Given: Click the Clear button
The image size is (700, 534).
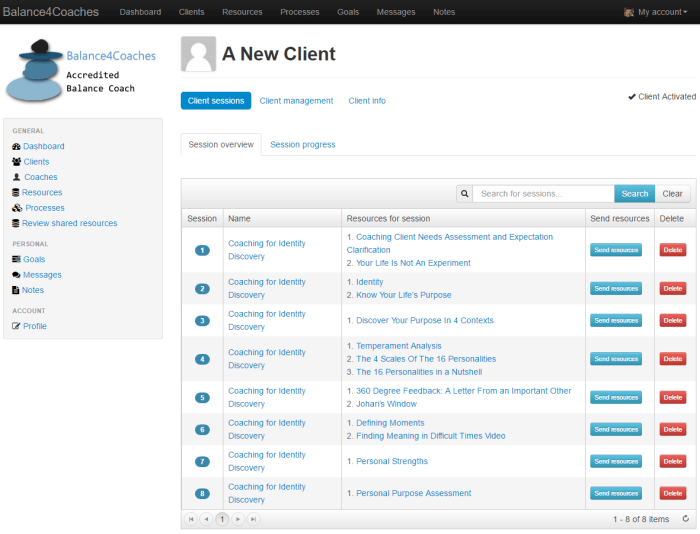Looking at the screenshot, I should (672, 194).
